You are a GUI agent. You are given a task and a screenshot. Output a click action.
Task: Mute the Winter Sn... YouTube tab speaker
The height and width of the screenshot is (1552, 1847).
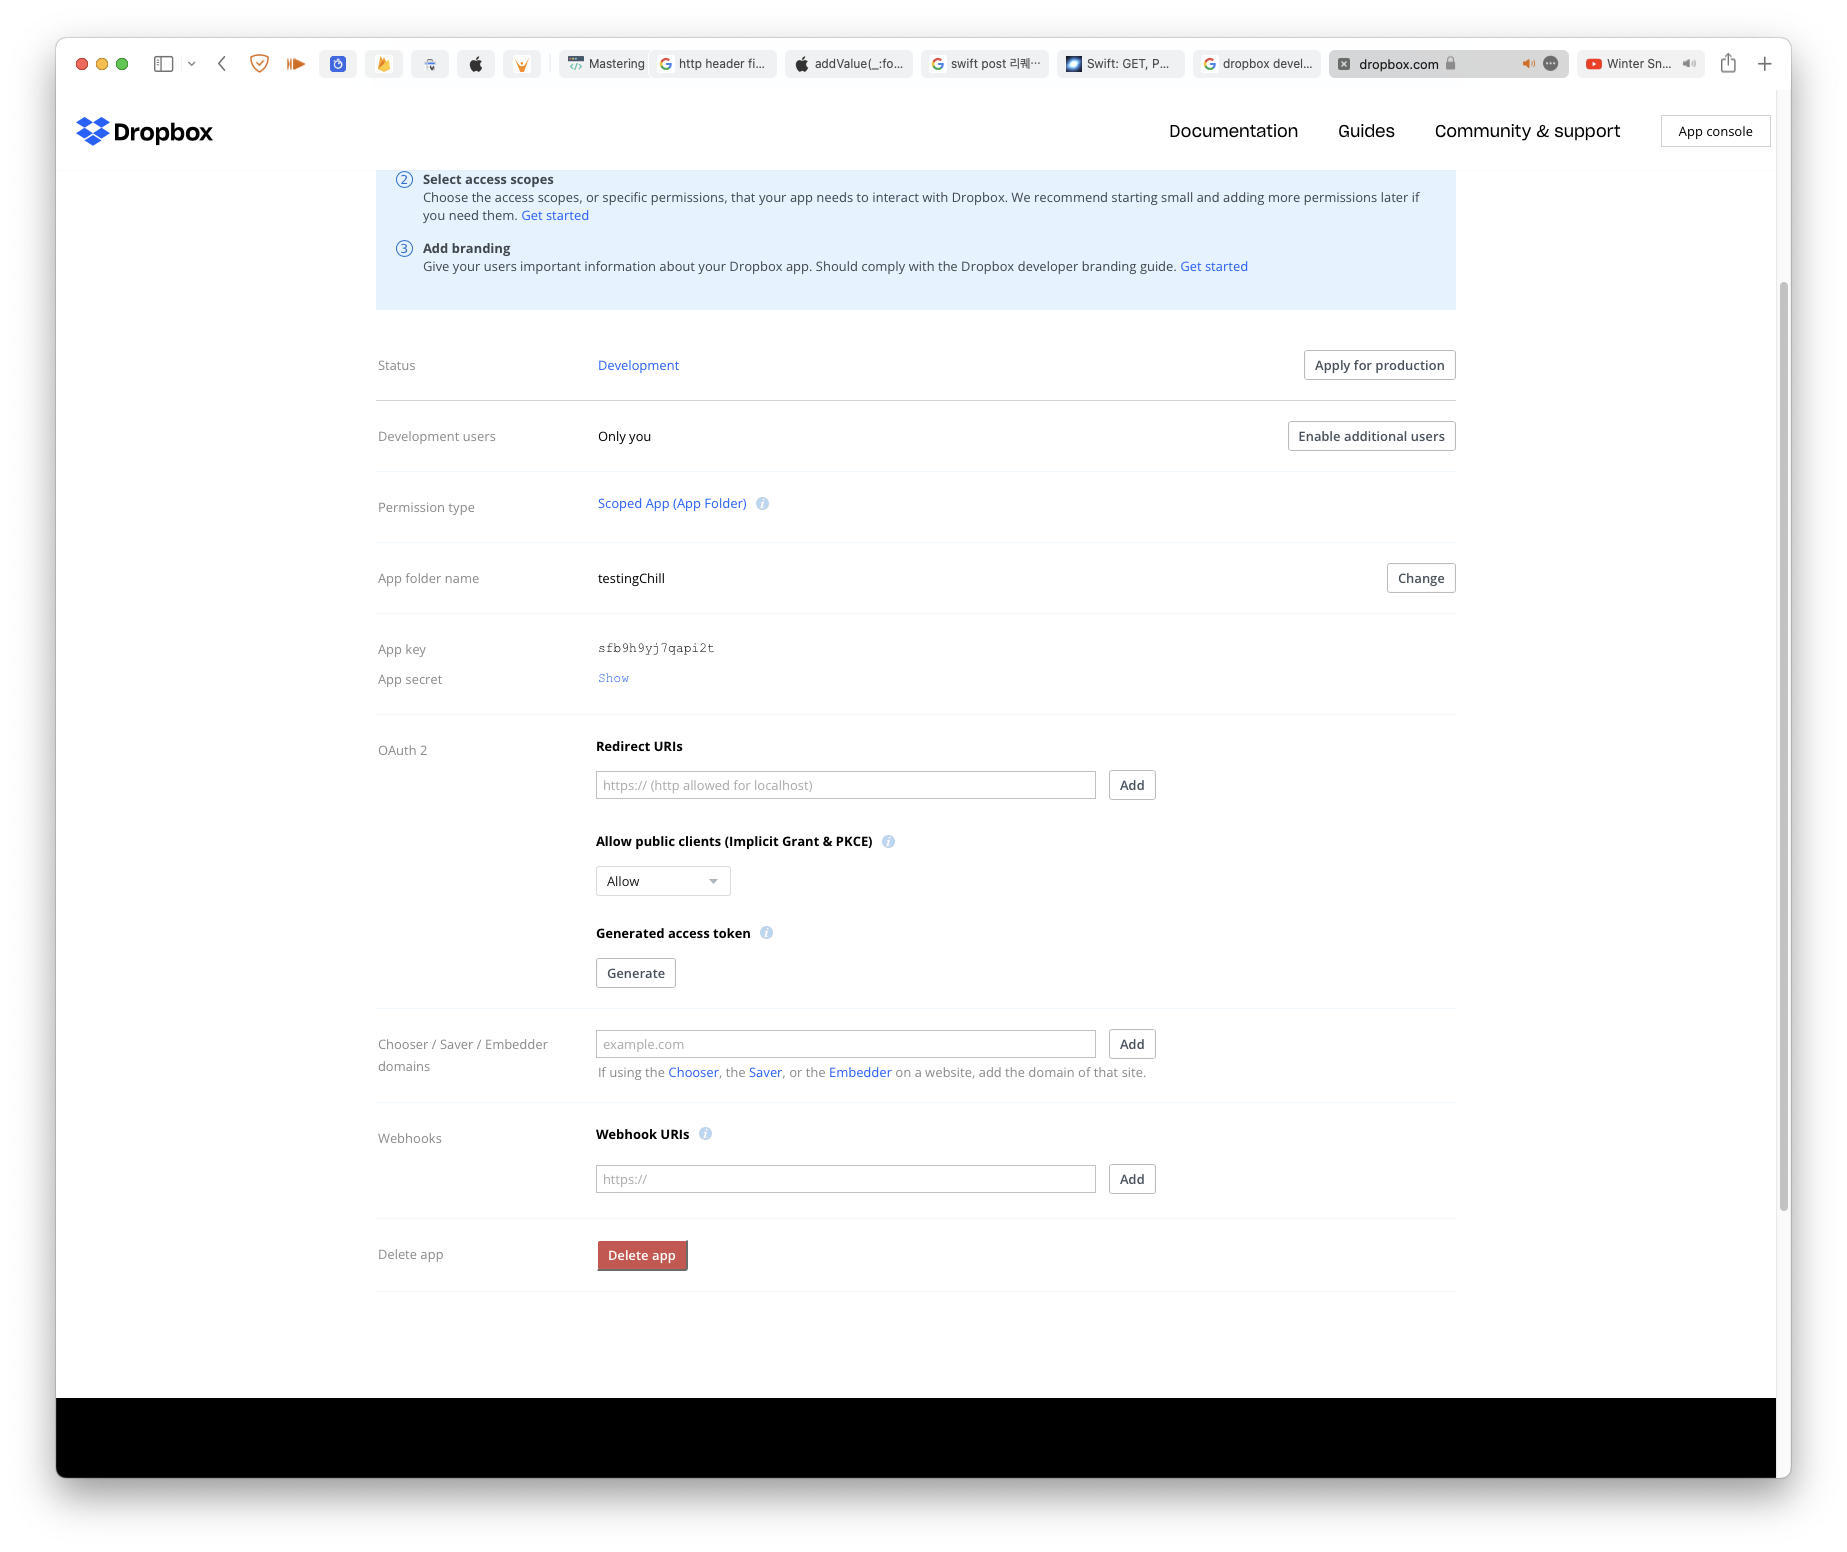tap(1689, 64)
